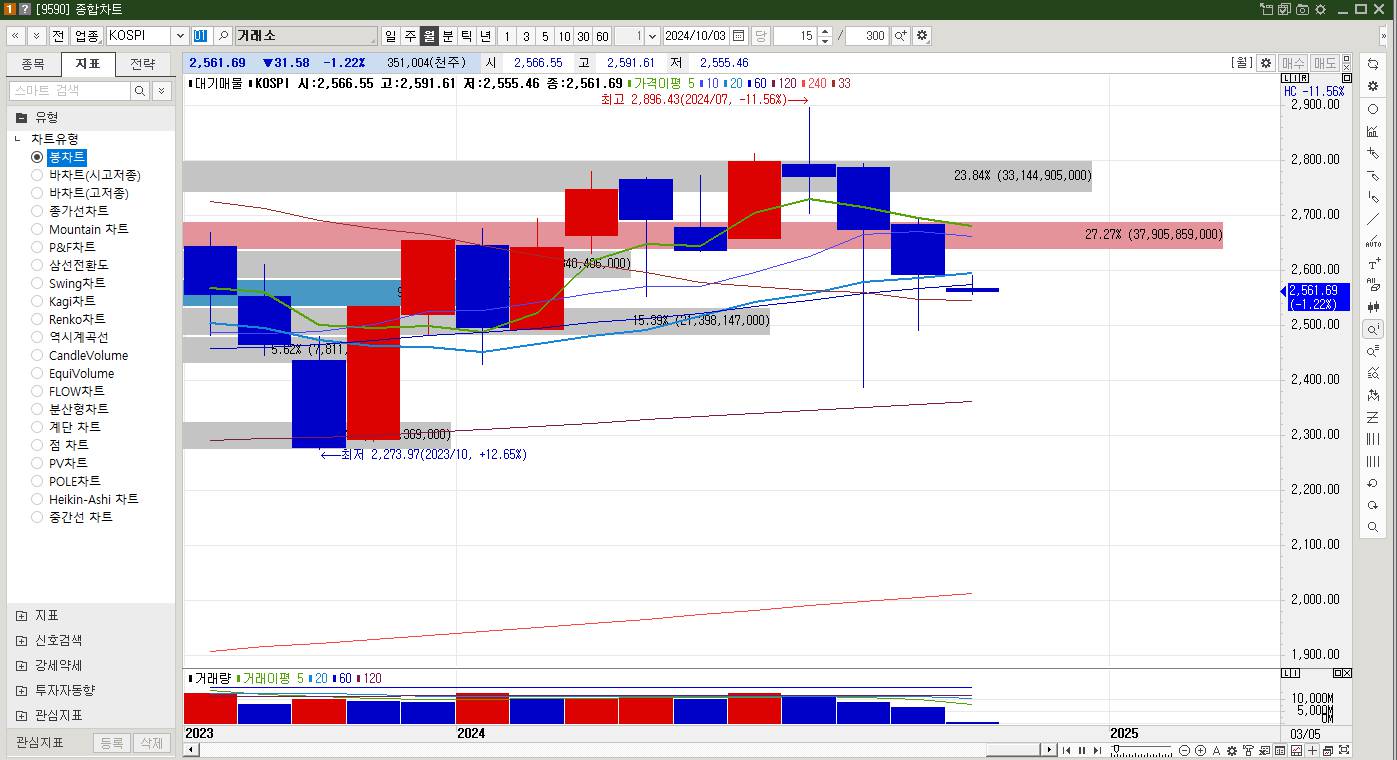Switch to the 종목 tab

[x=33, y=64]
